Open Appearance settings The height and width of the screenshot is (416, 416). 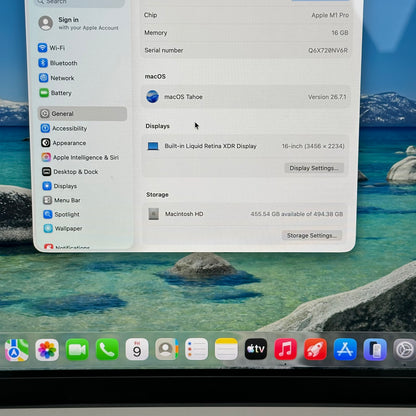pyautogui.click(x=64, y=143)
